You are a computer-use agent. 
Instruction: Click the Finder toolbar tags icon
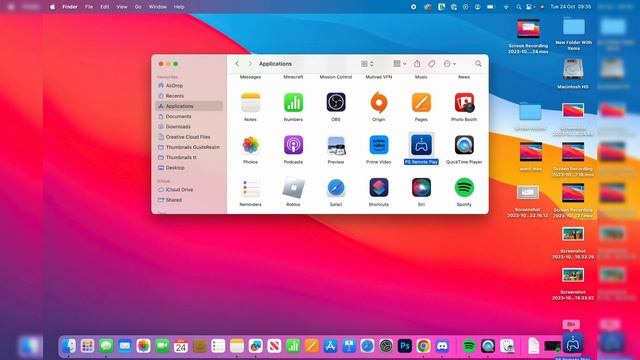click(431, 64)
